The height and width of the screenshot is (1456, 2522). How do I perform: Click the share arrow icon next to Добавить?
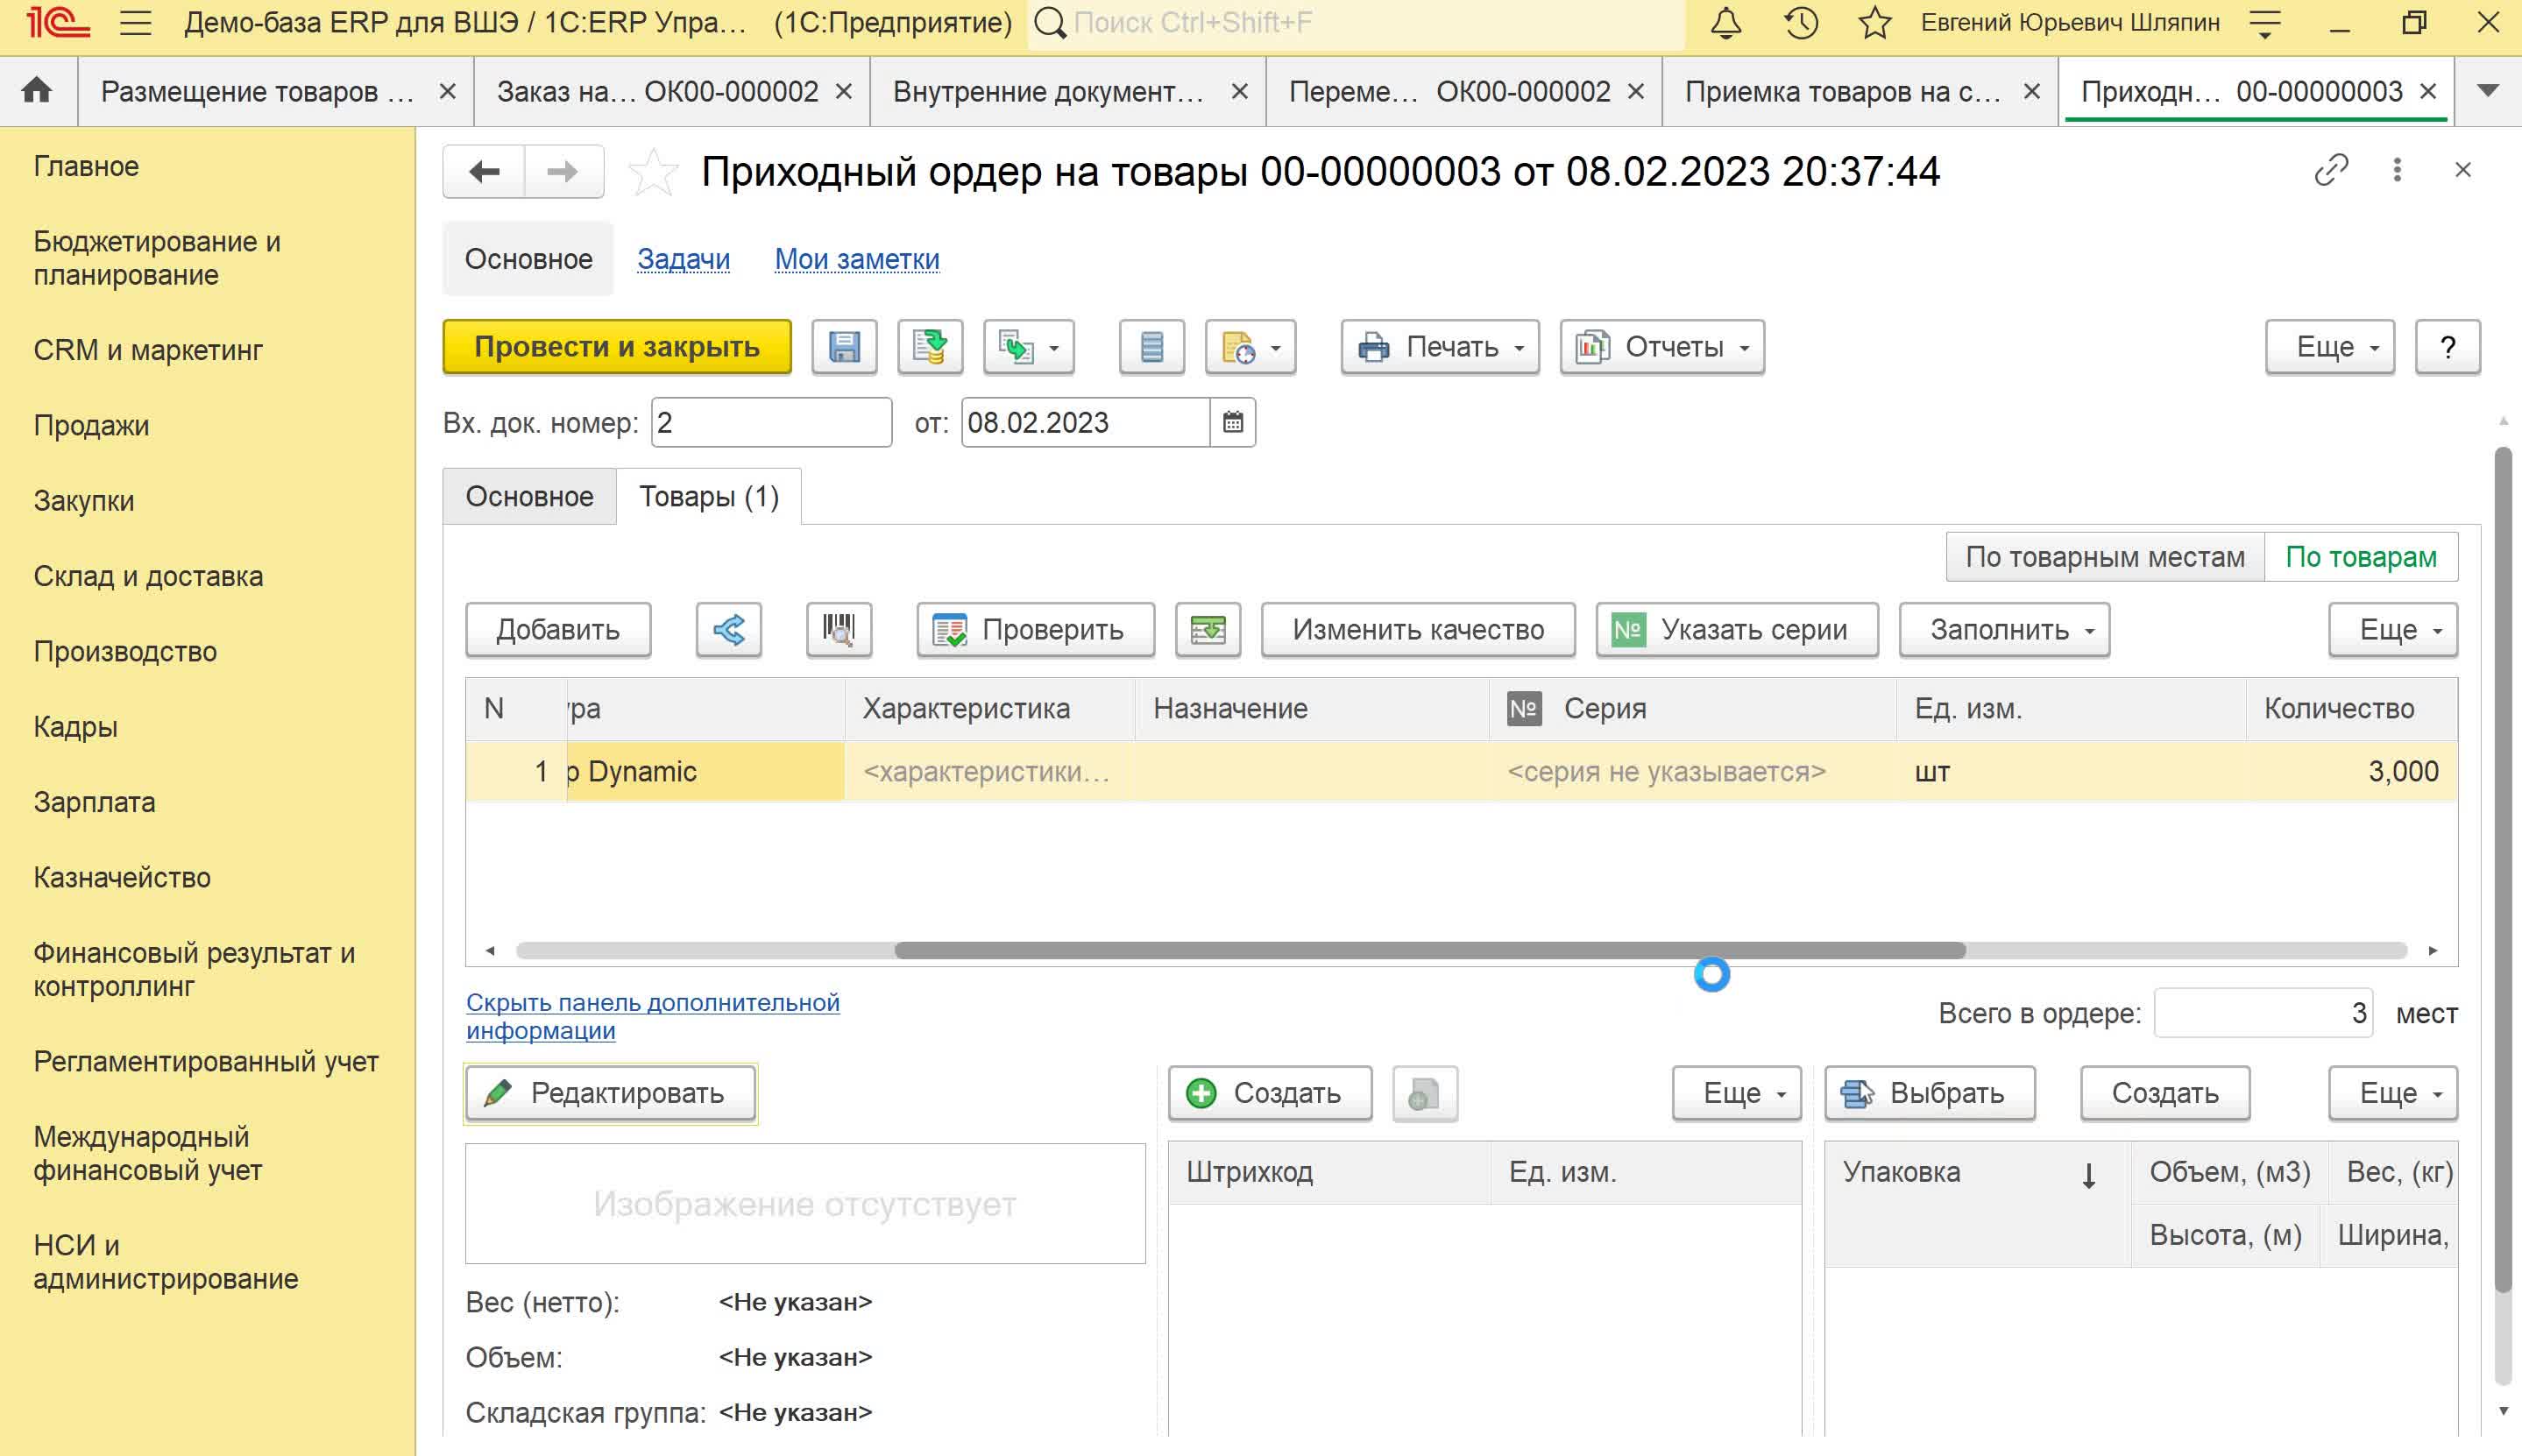[729, 630]
